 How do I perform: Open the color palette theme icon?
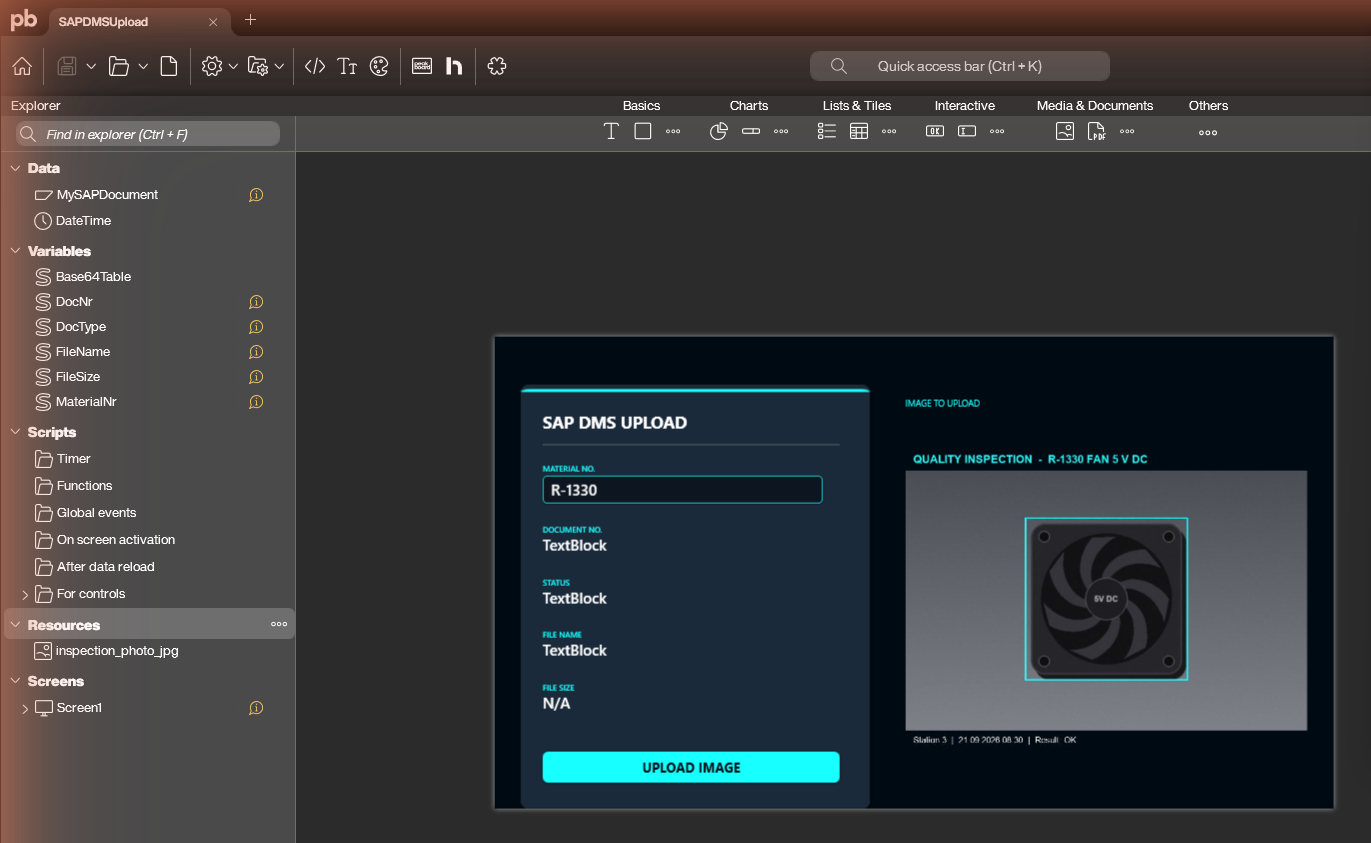[379, 67]
